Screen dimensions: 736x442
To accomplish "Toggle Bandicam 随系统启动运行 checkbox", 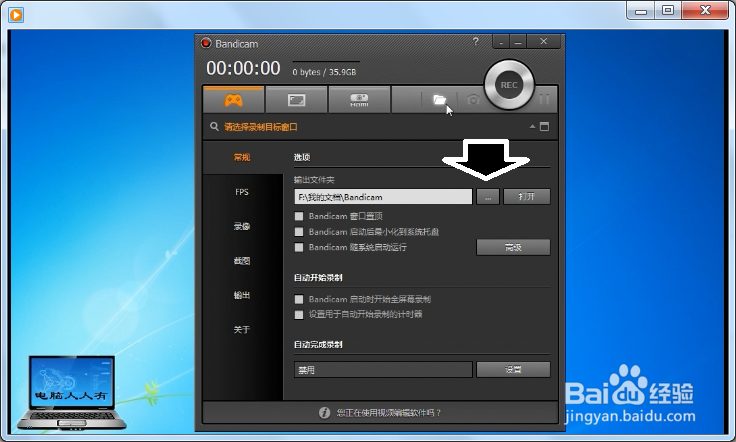I will [x=299, y=247].
